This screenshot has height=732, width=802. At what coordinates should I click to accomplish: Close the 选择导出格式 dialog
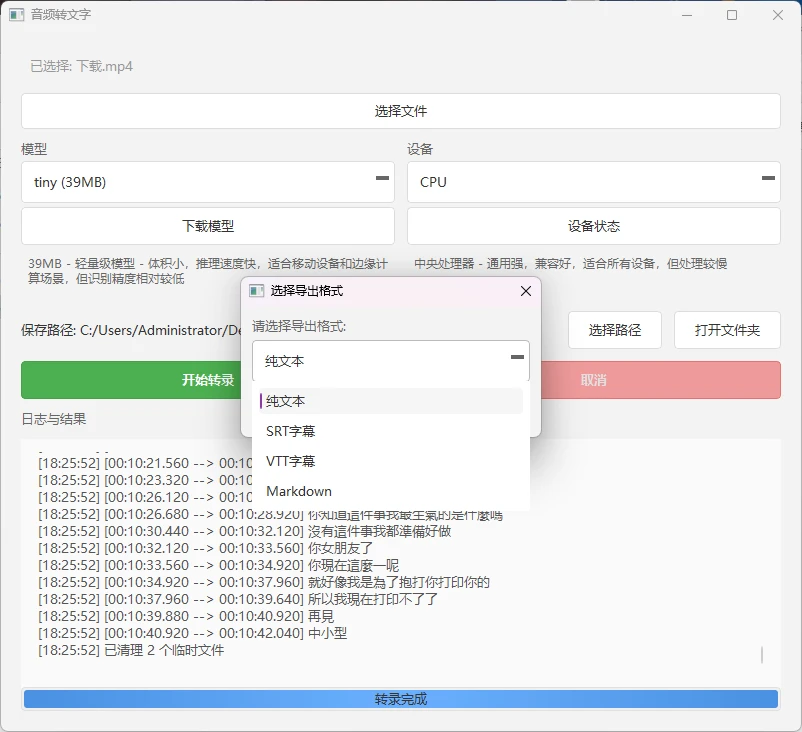525,291
